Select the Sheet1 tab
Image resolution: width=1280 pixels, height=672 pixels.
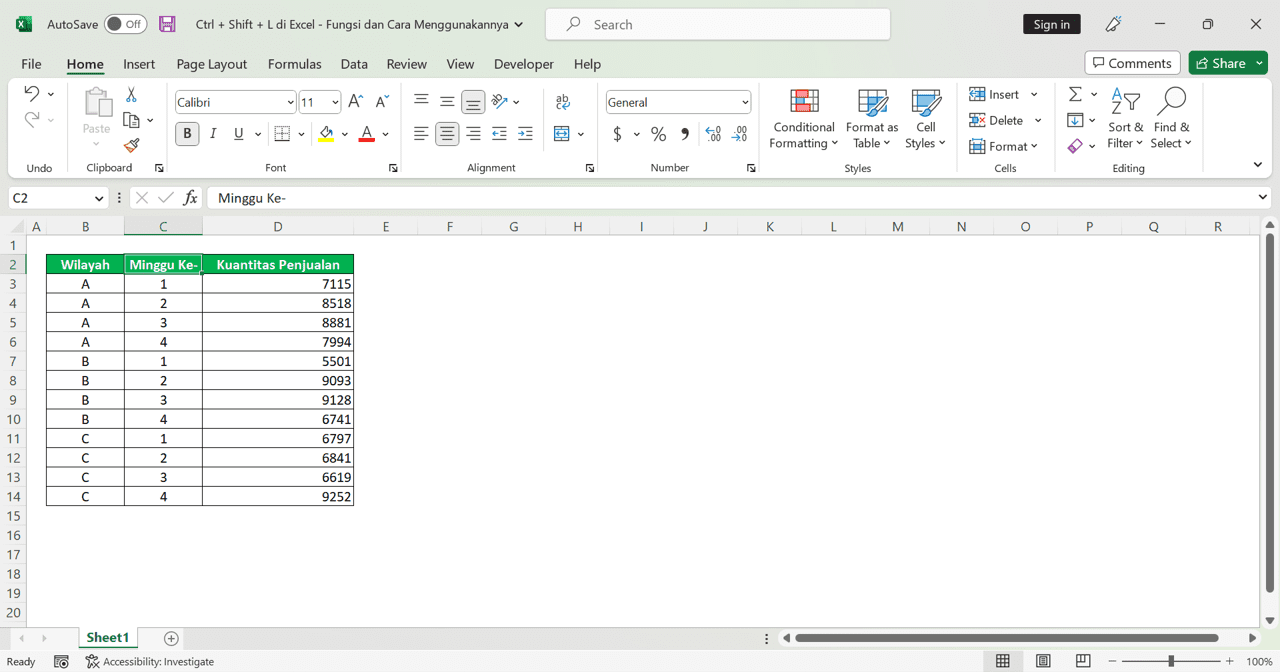click(107, 638)
